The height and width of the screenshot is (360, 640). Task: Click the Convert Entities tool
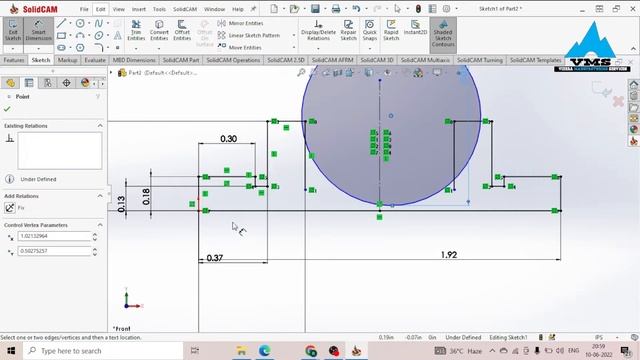[159, 30]
